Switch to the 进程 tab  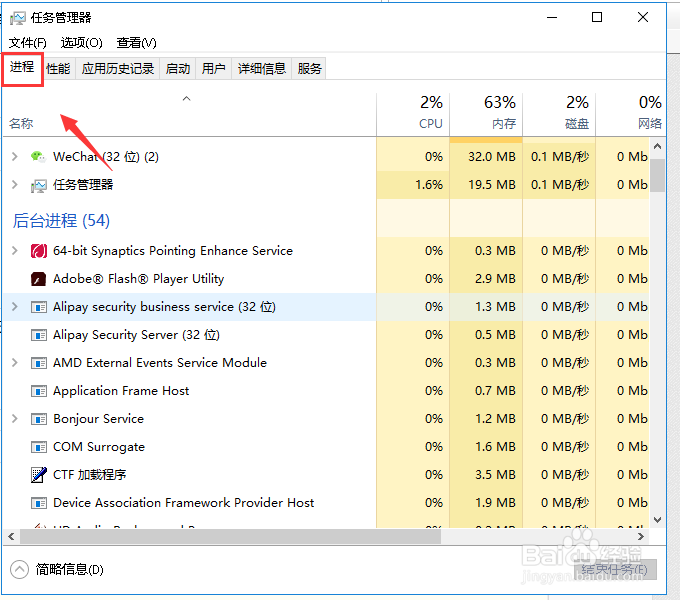22,67
